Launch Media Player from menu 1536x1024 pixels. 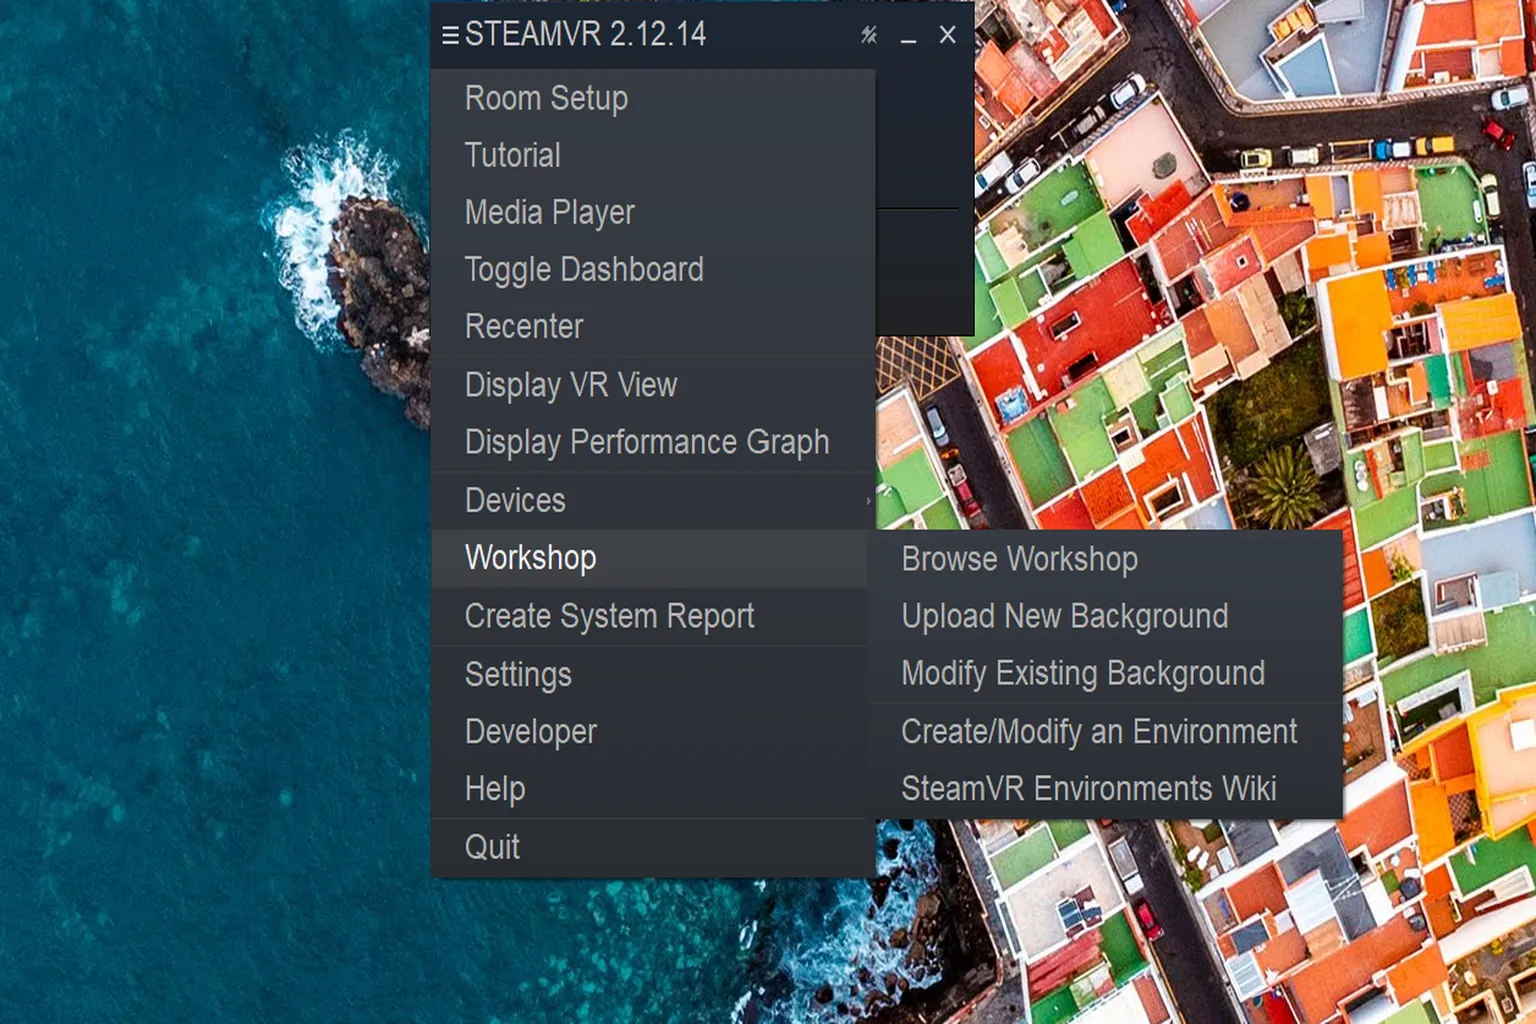[x=653, y=212]
